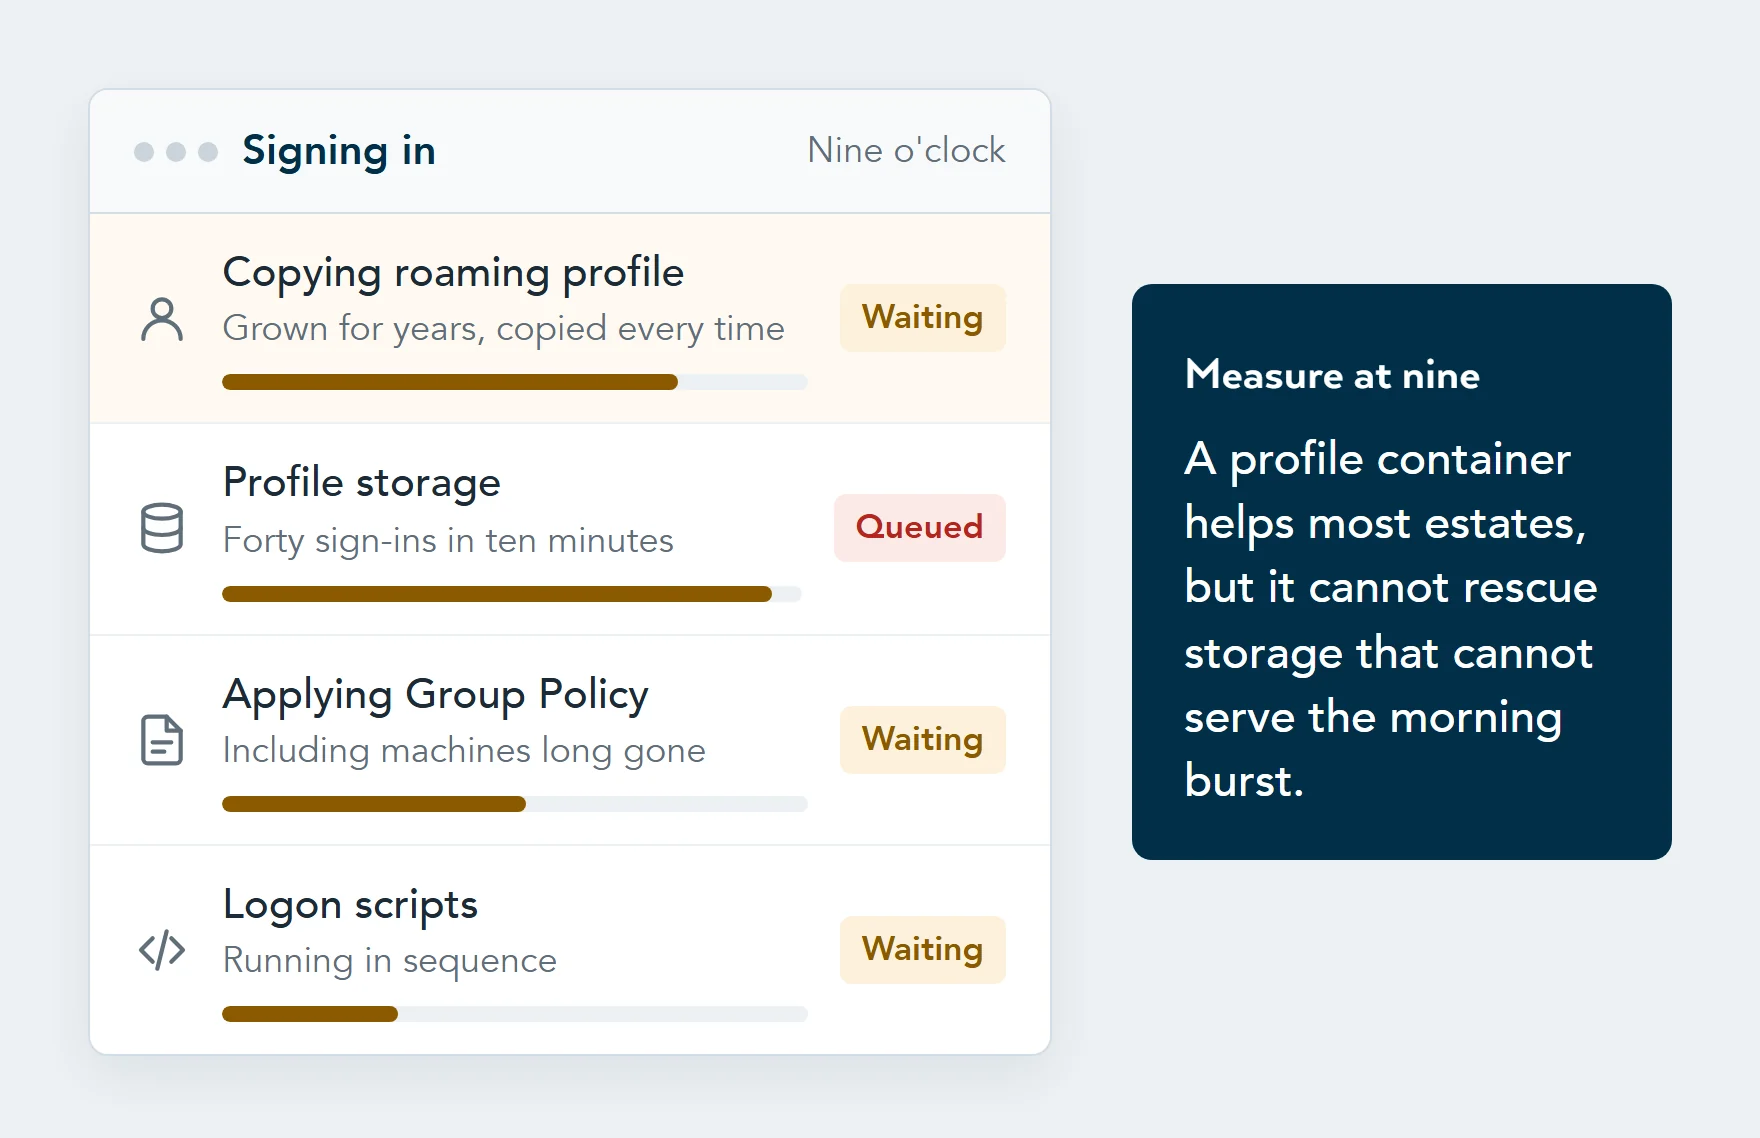Image resolution: width=1760 pixels, height=1138 pixels.
Task: Click the Waiting badge on Copying roaming profile
Action: point(923,318)
